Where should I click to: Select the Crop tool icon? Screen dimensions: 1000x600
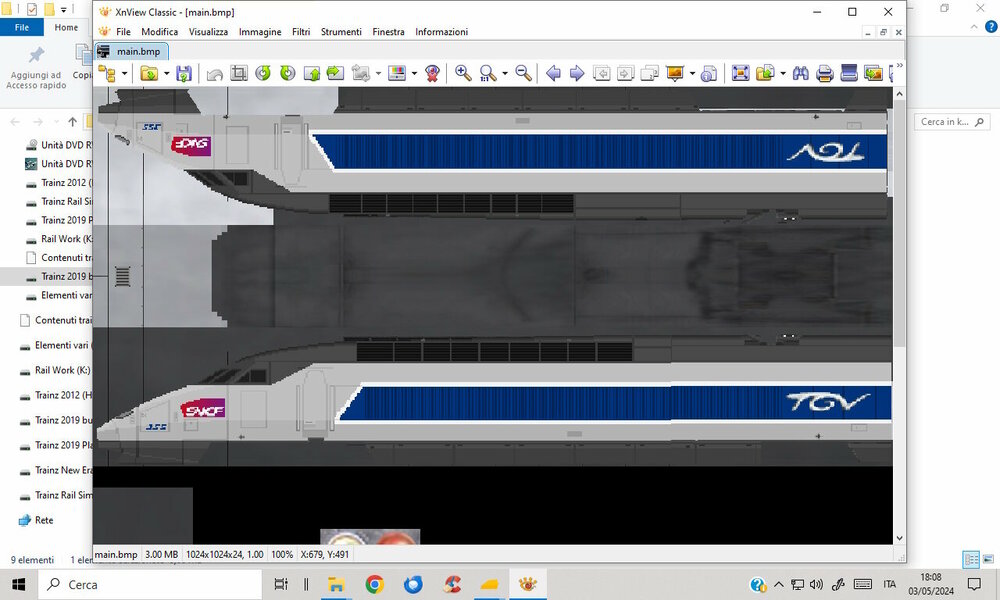click(239, 73)
